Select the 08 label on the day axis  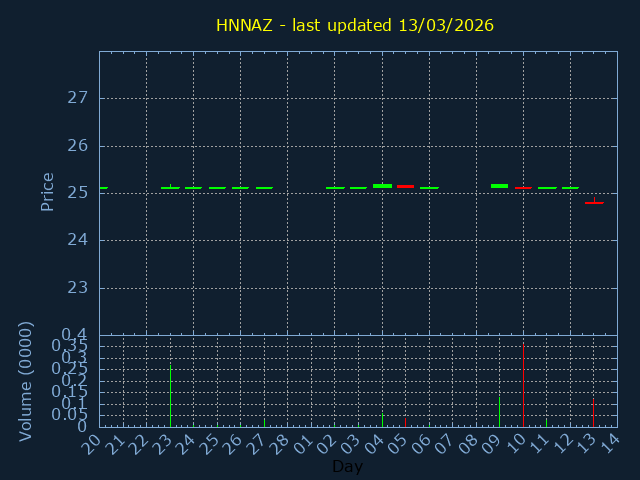pyautogui.click(x=468, y=444)
